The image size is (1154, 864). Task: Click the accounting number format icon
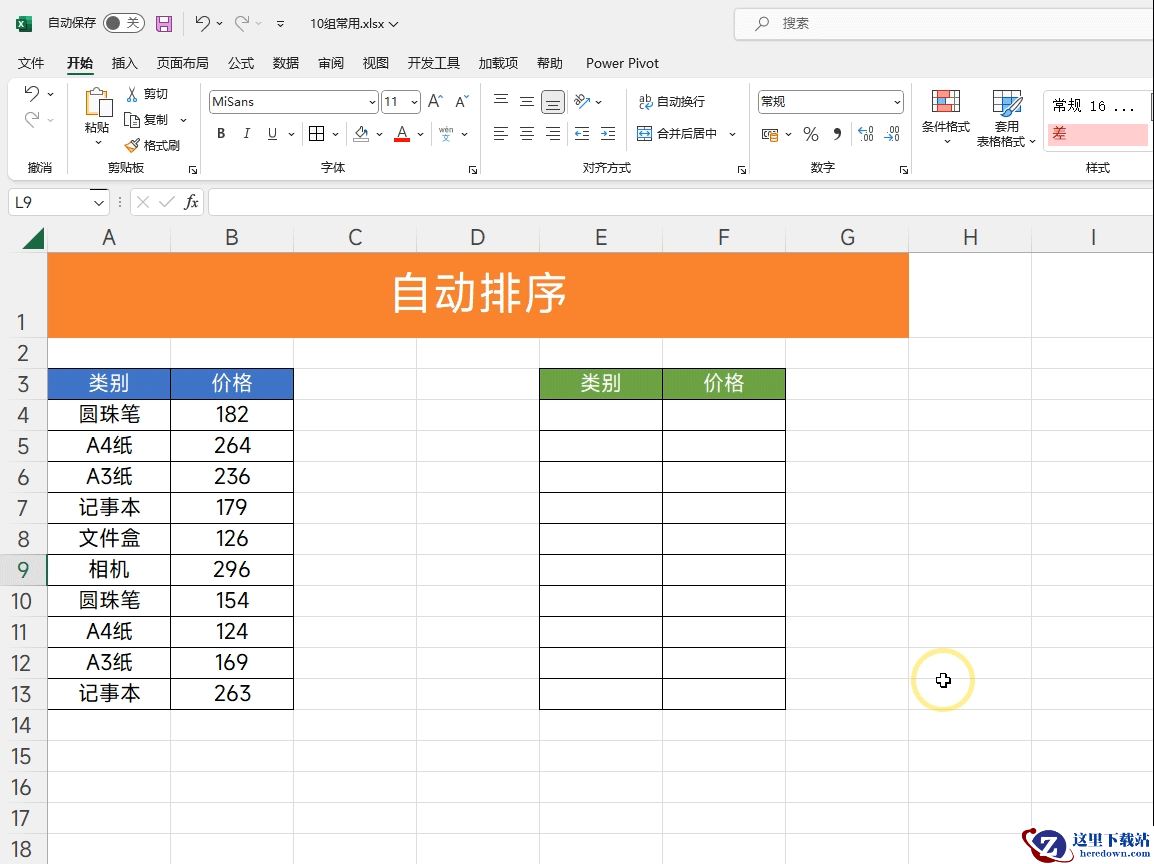[770, 134]
